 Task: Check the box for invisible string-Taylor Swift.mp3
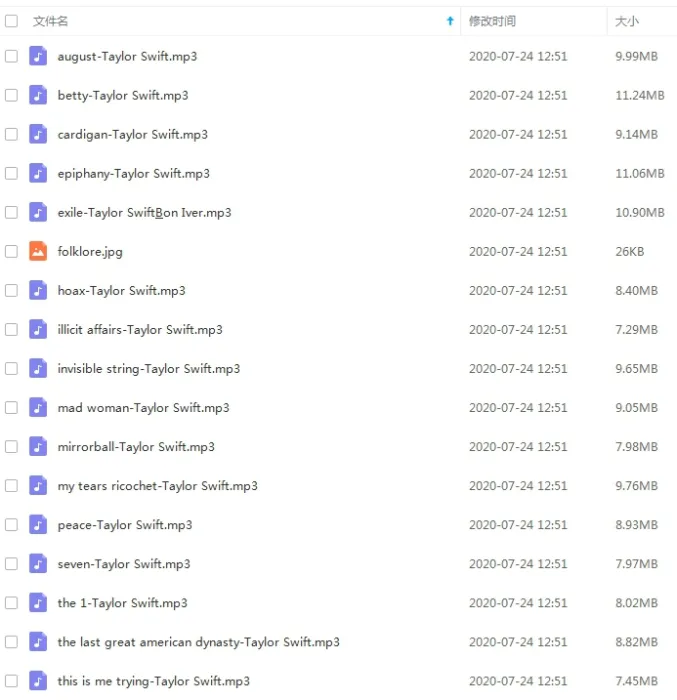(x=12, y=369)
